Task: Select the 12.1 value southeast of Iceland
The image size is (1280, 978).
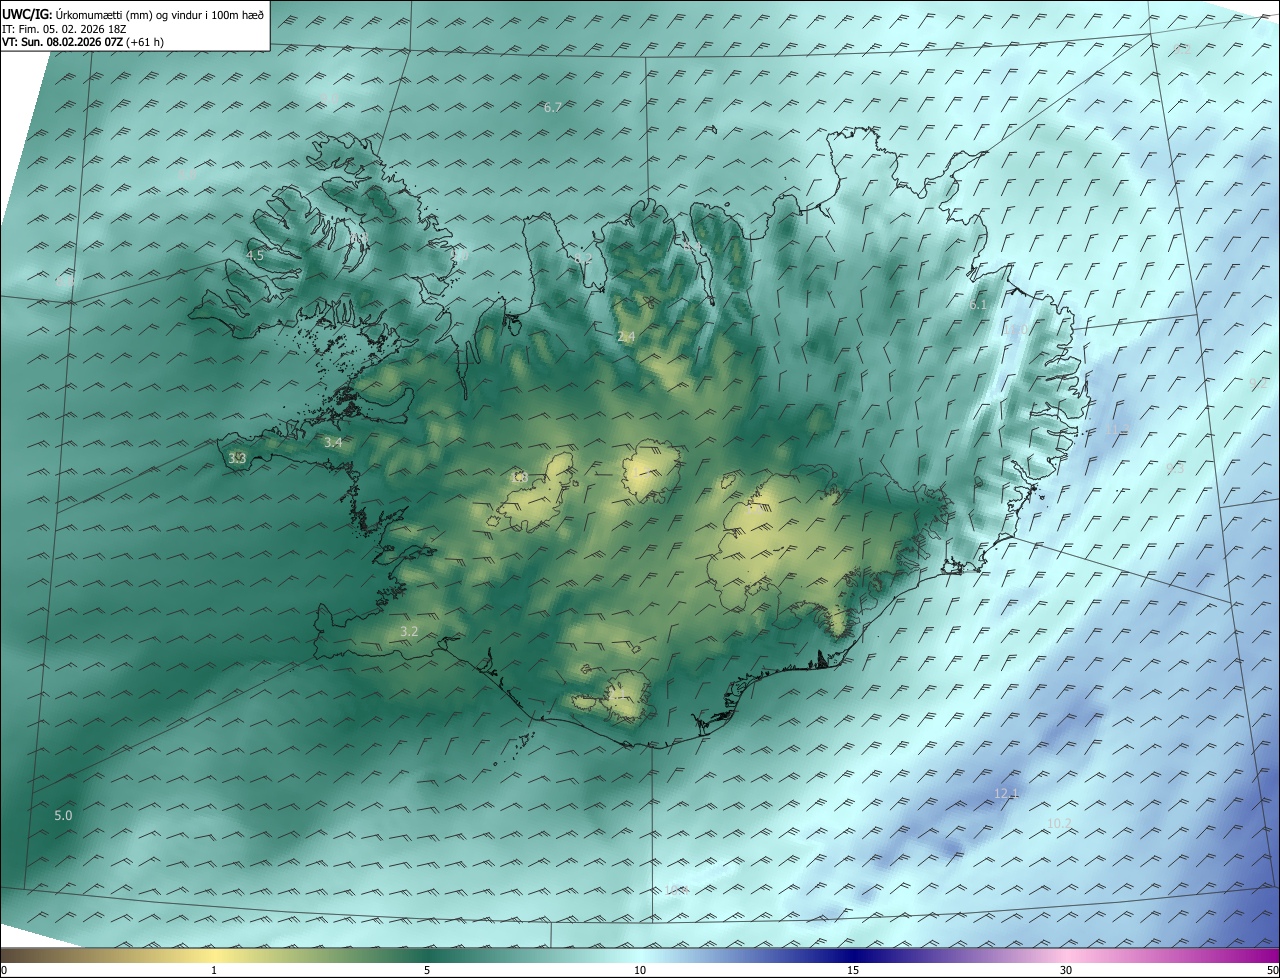Action: coord(1006,794)
